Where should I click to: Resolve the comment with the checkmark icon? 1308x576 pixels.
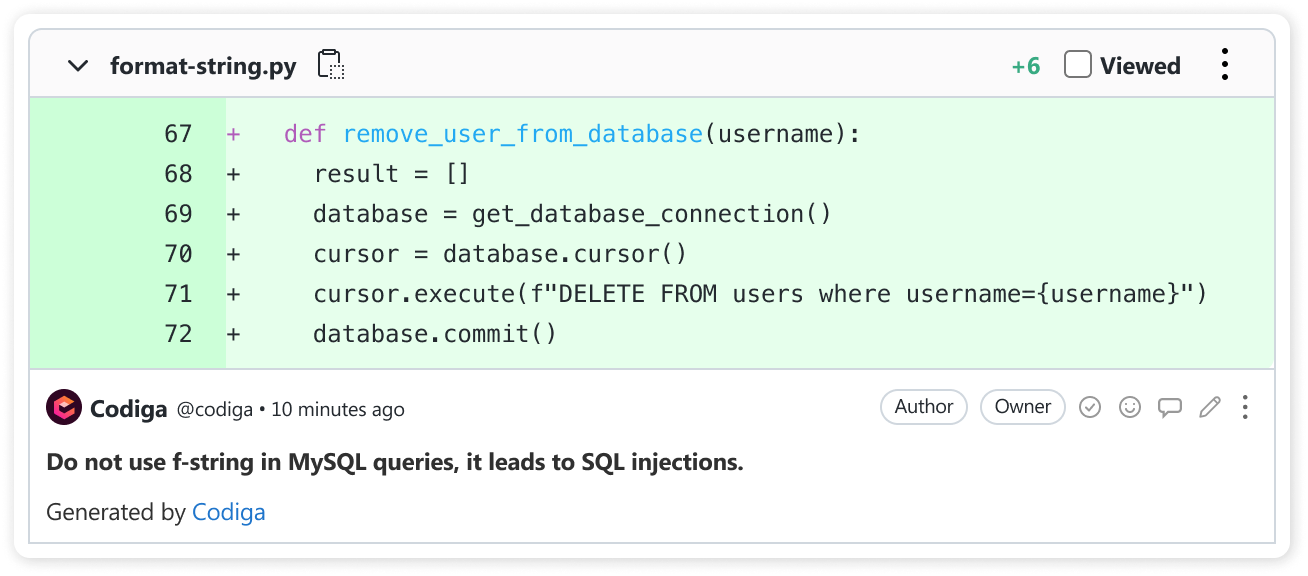1090,407
